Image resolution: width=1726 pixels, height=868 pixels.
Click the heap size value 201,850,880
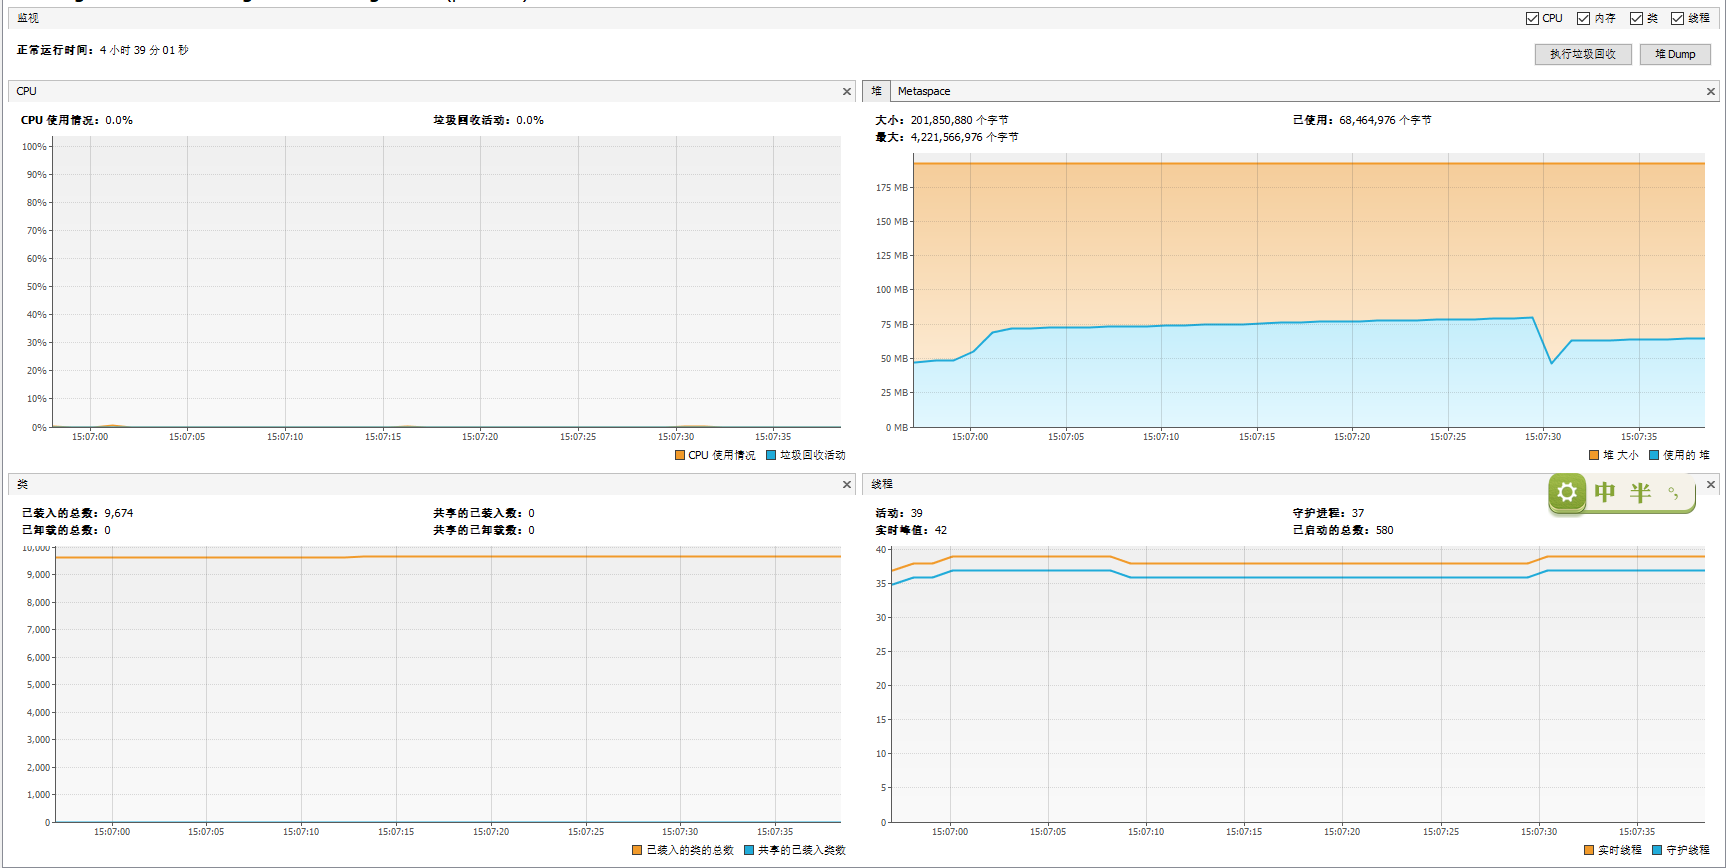click(x=941, y=120)
